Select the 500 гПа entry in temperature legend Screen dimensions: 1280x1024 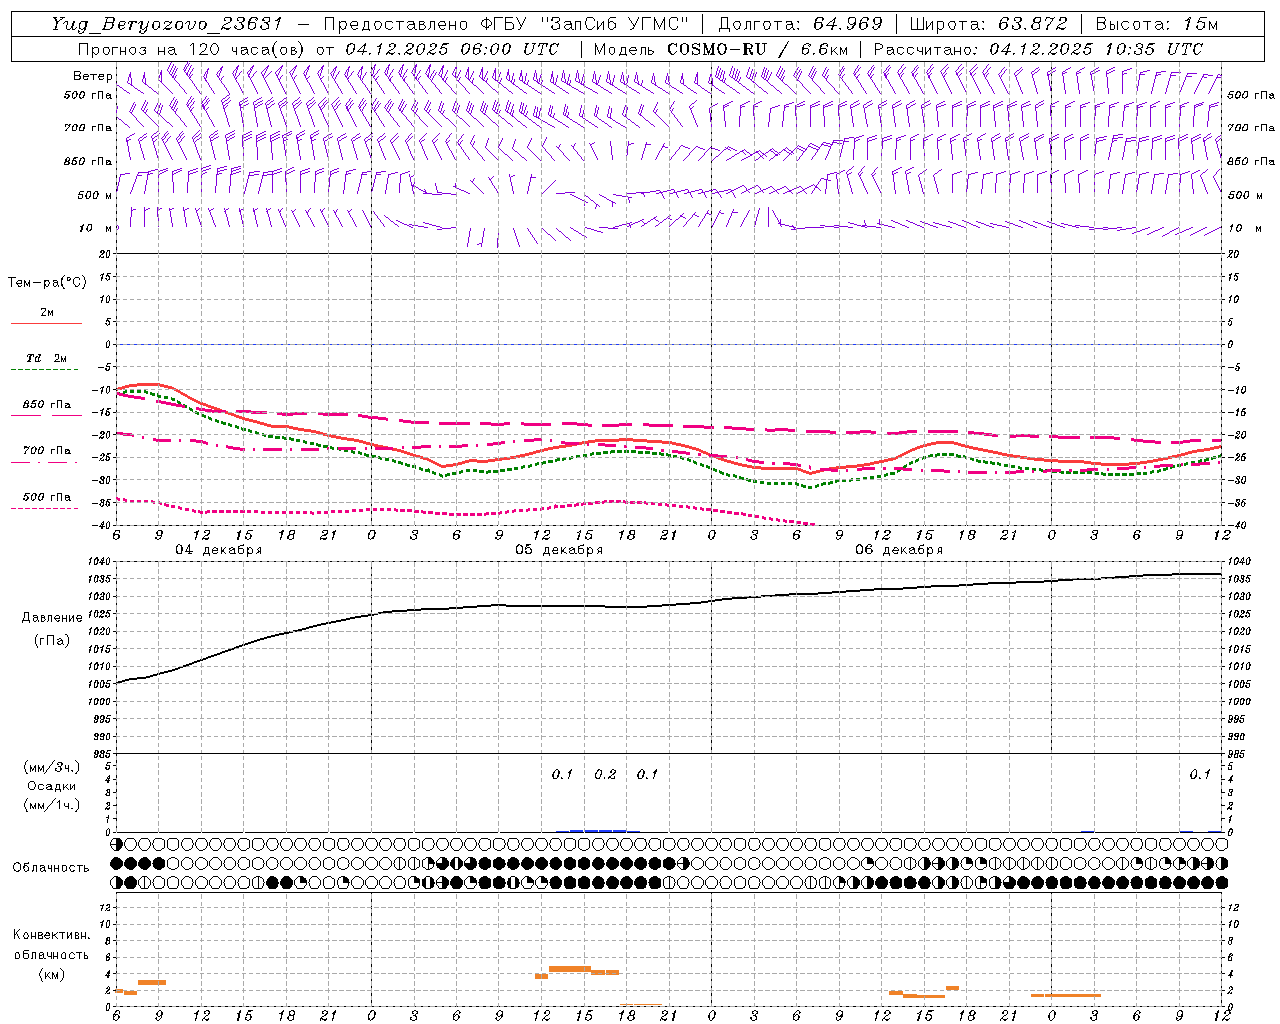pyautogui.click(x=47, y=496)
